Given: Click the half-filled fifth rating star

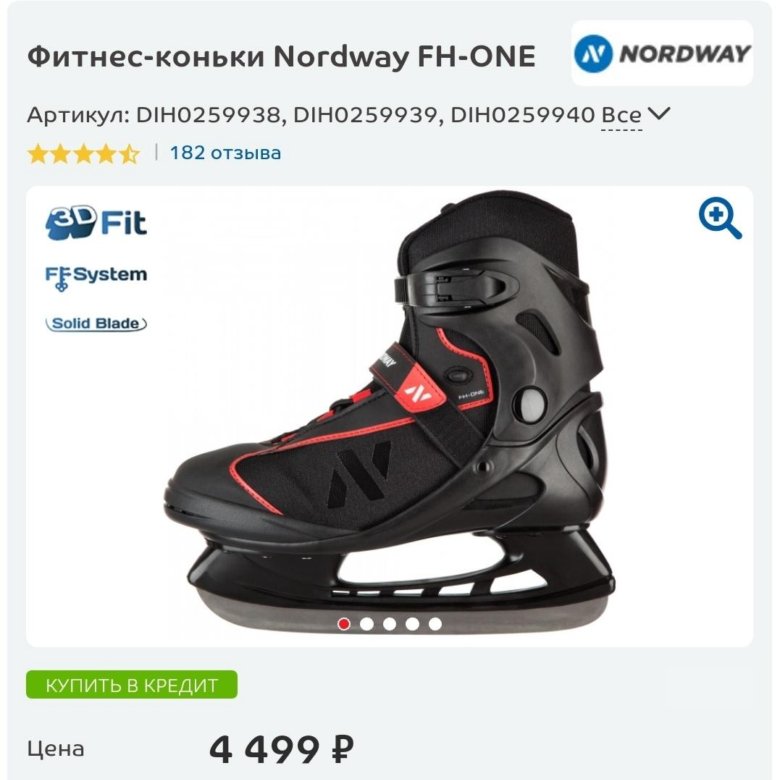Looking at the screenshot, I should tap(130, 154).
